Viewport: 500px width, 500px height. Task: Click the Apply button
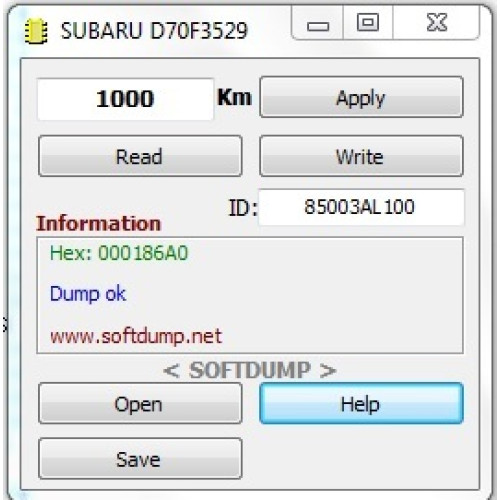(361, 97)
